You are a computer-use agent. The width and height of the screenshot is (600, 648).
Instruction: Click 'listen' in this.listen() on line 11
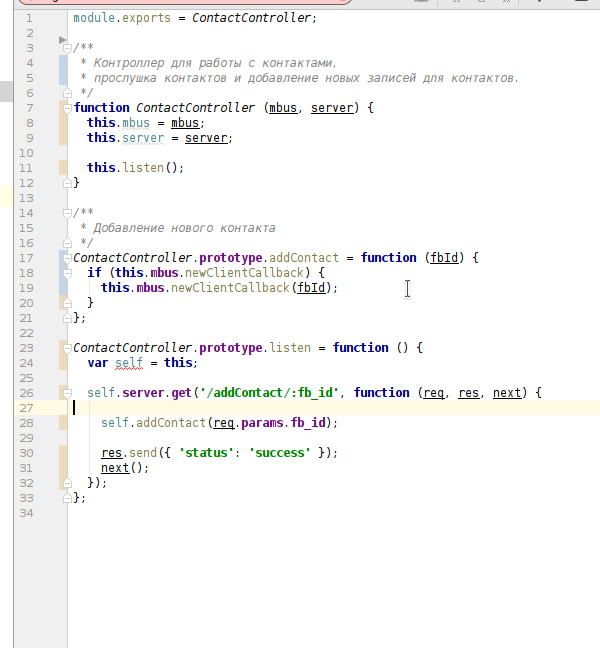(x=143, y=168)
